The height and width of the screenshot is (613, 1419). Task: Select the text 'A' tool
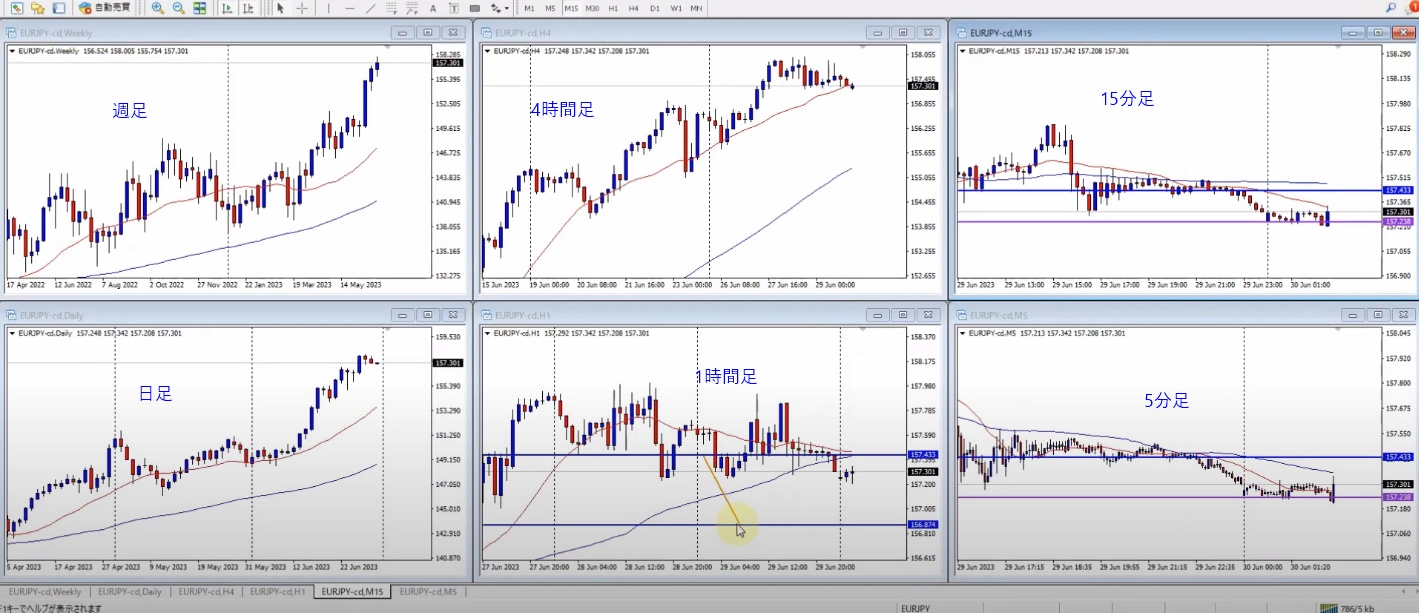pos(433,8)
